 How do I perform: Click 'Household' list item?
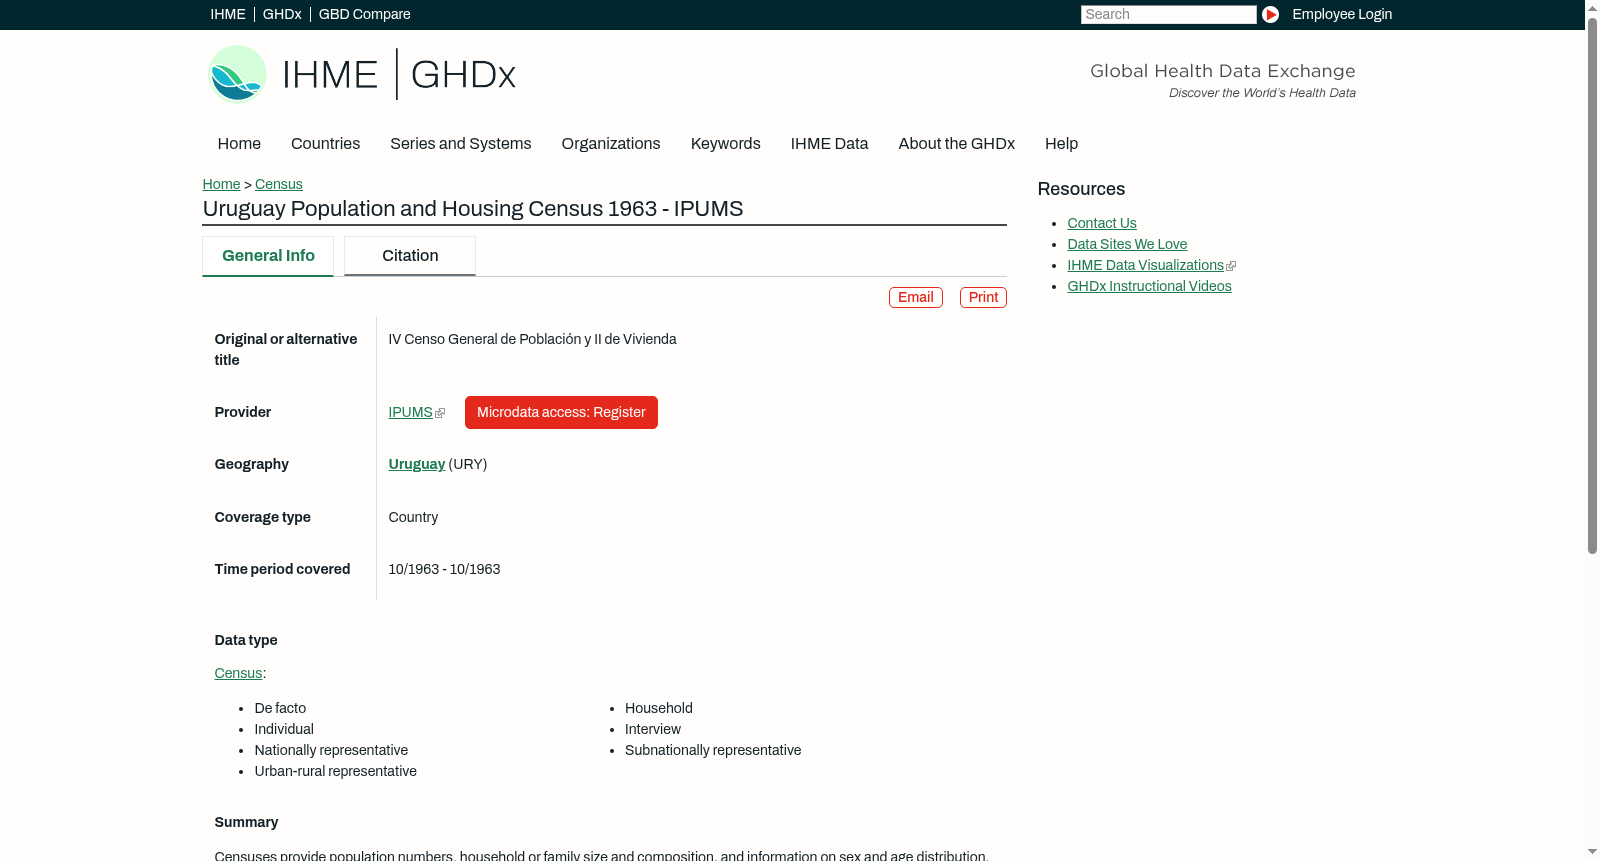(x=659, y=708)
